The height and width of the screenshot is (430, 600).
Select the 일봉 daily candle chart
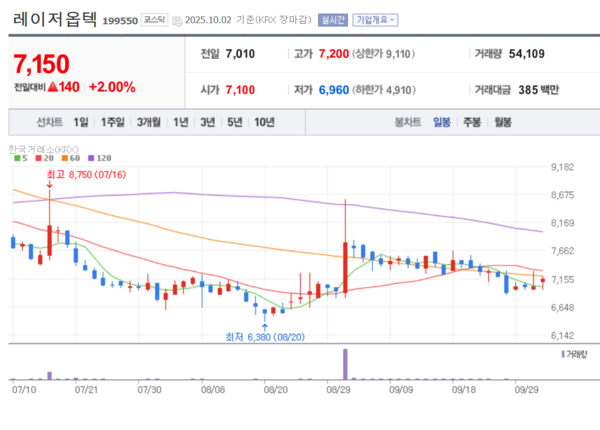(x=441, y=122)
